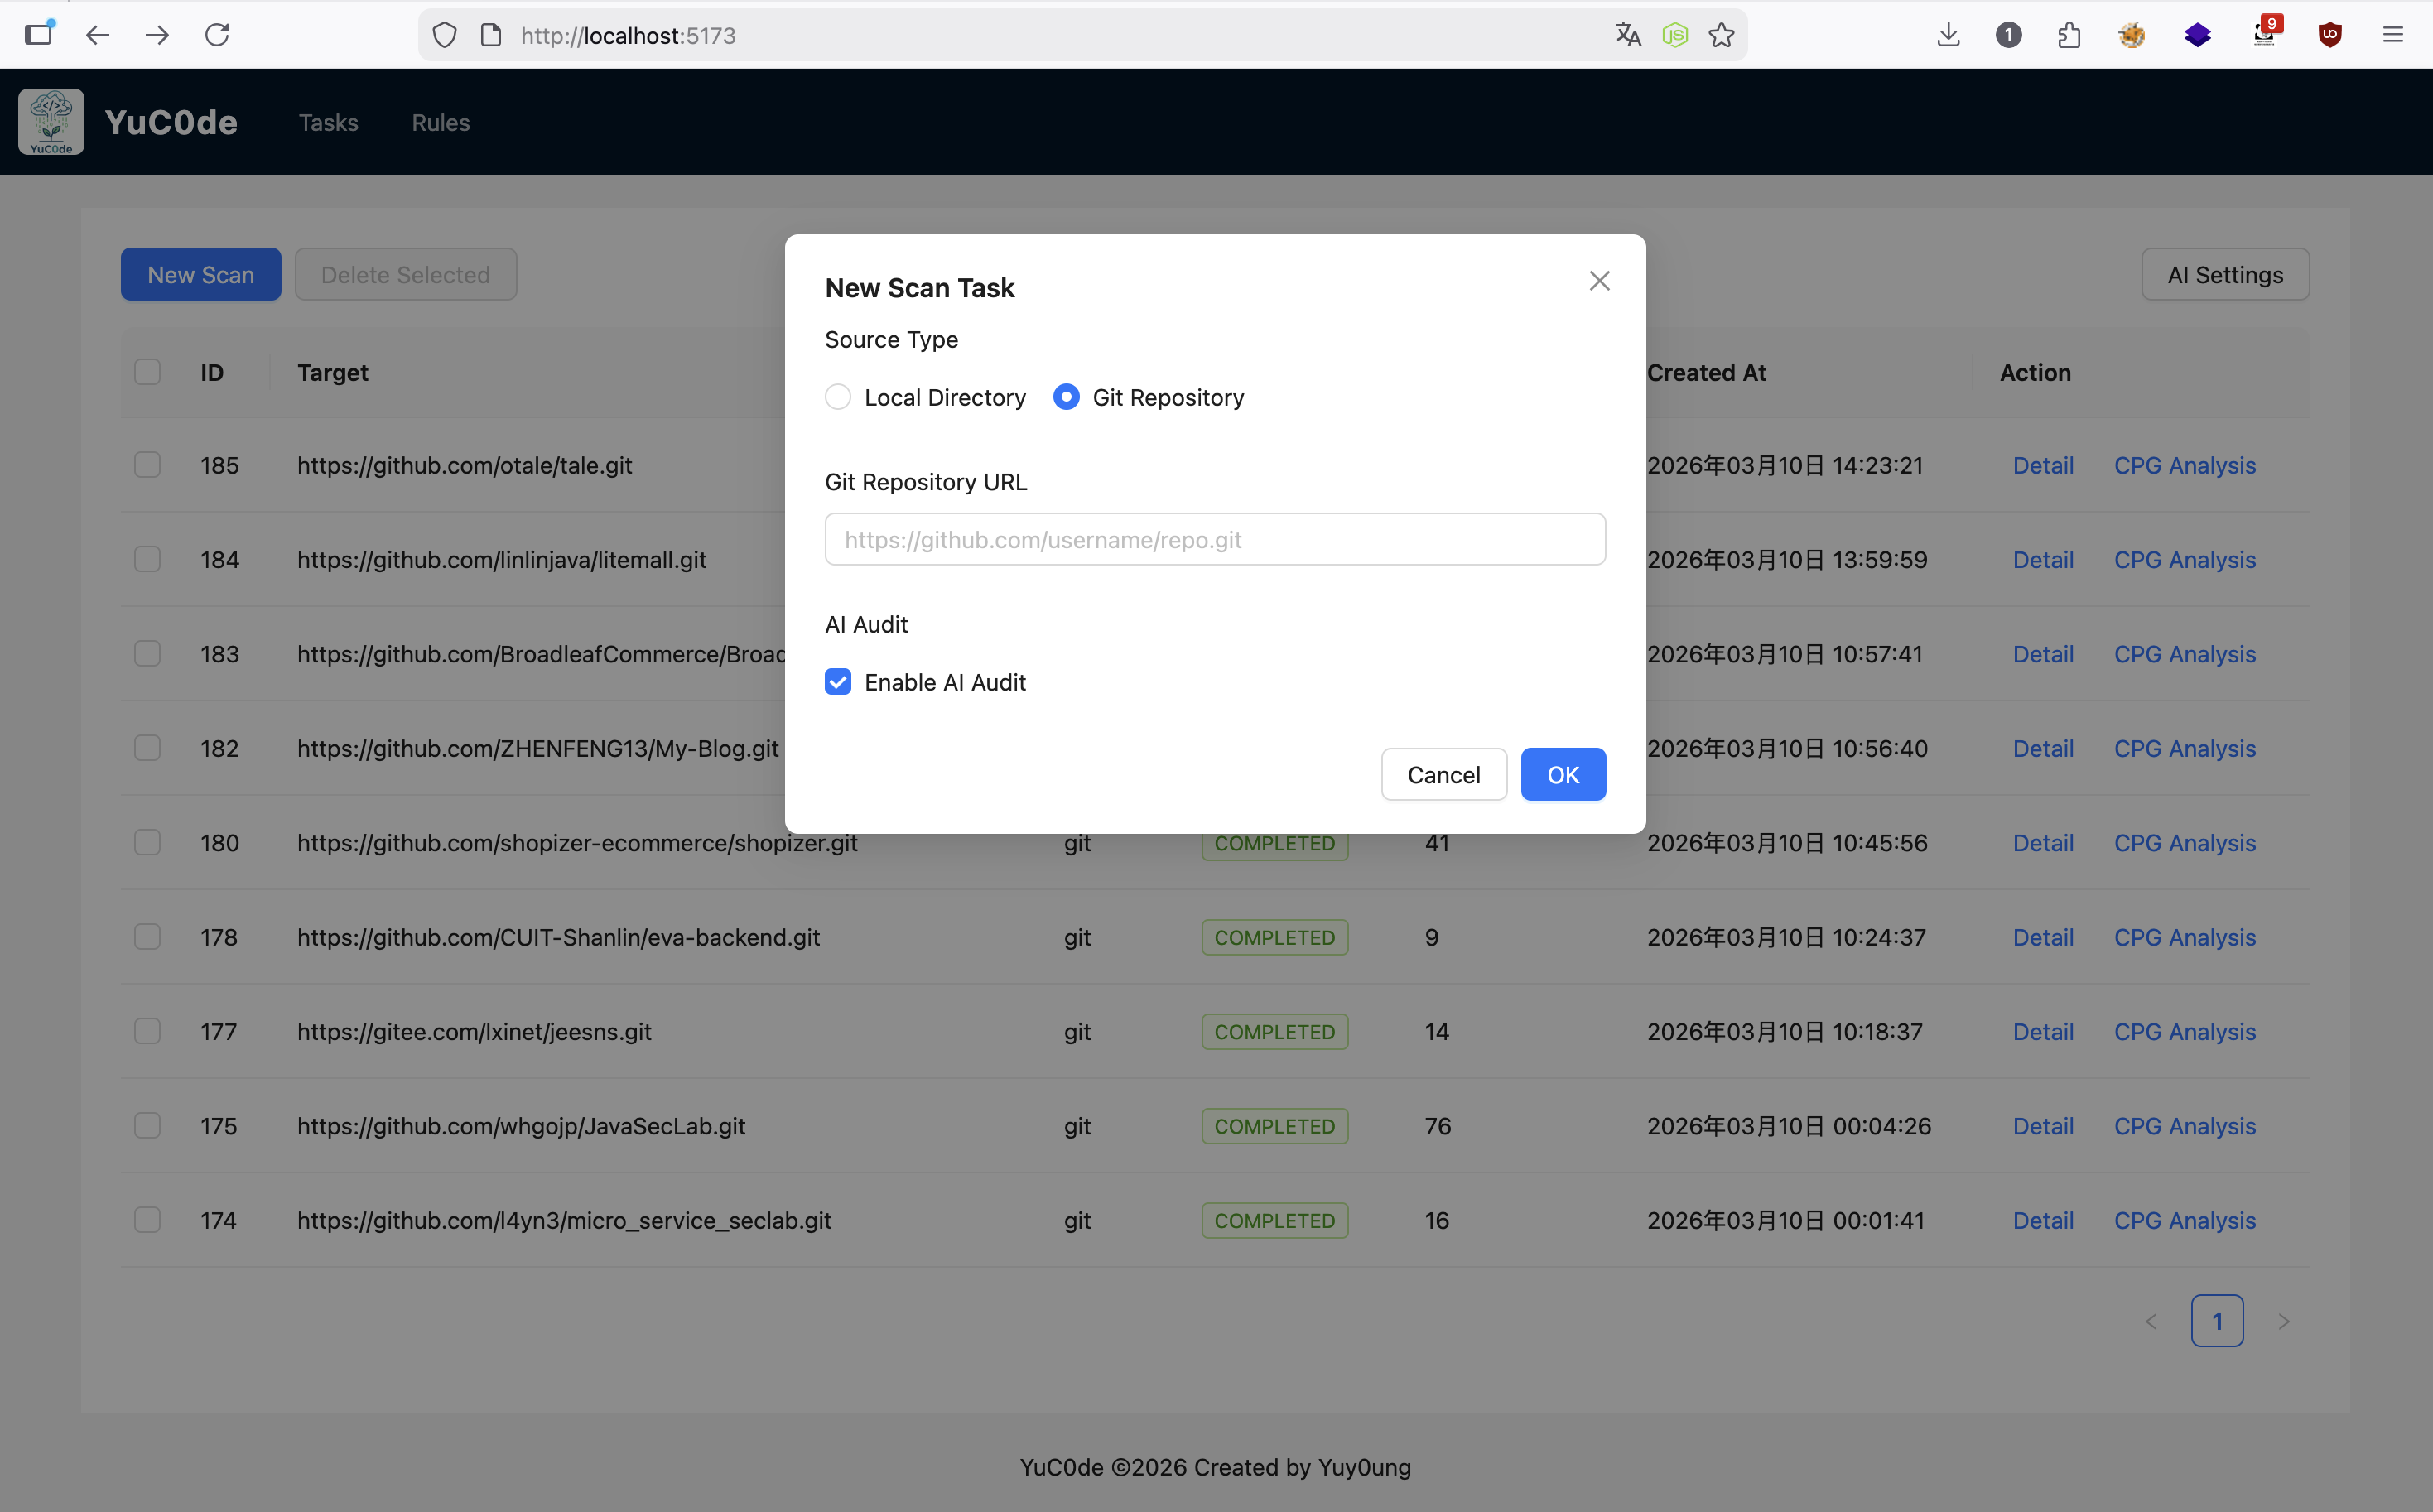Select the Local Directory radio option
The width and height of the screenshot is (2433, 1512).
(838, 397)
